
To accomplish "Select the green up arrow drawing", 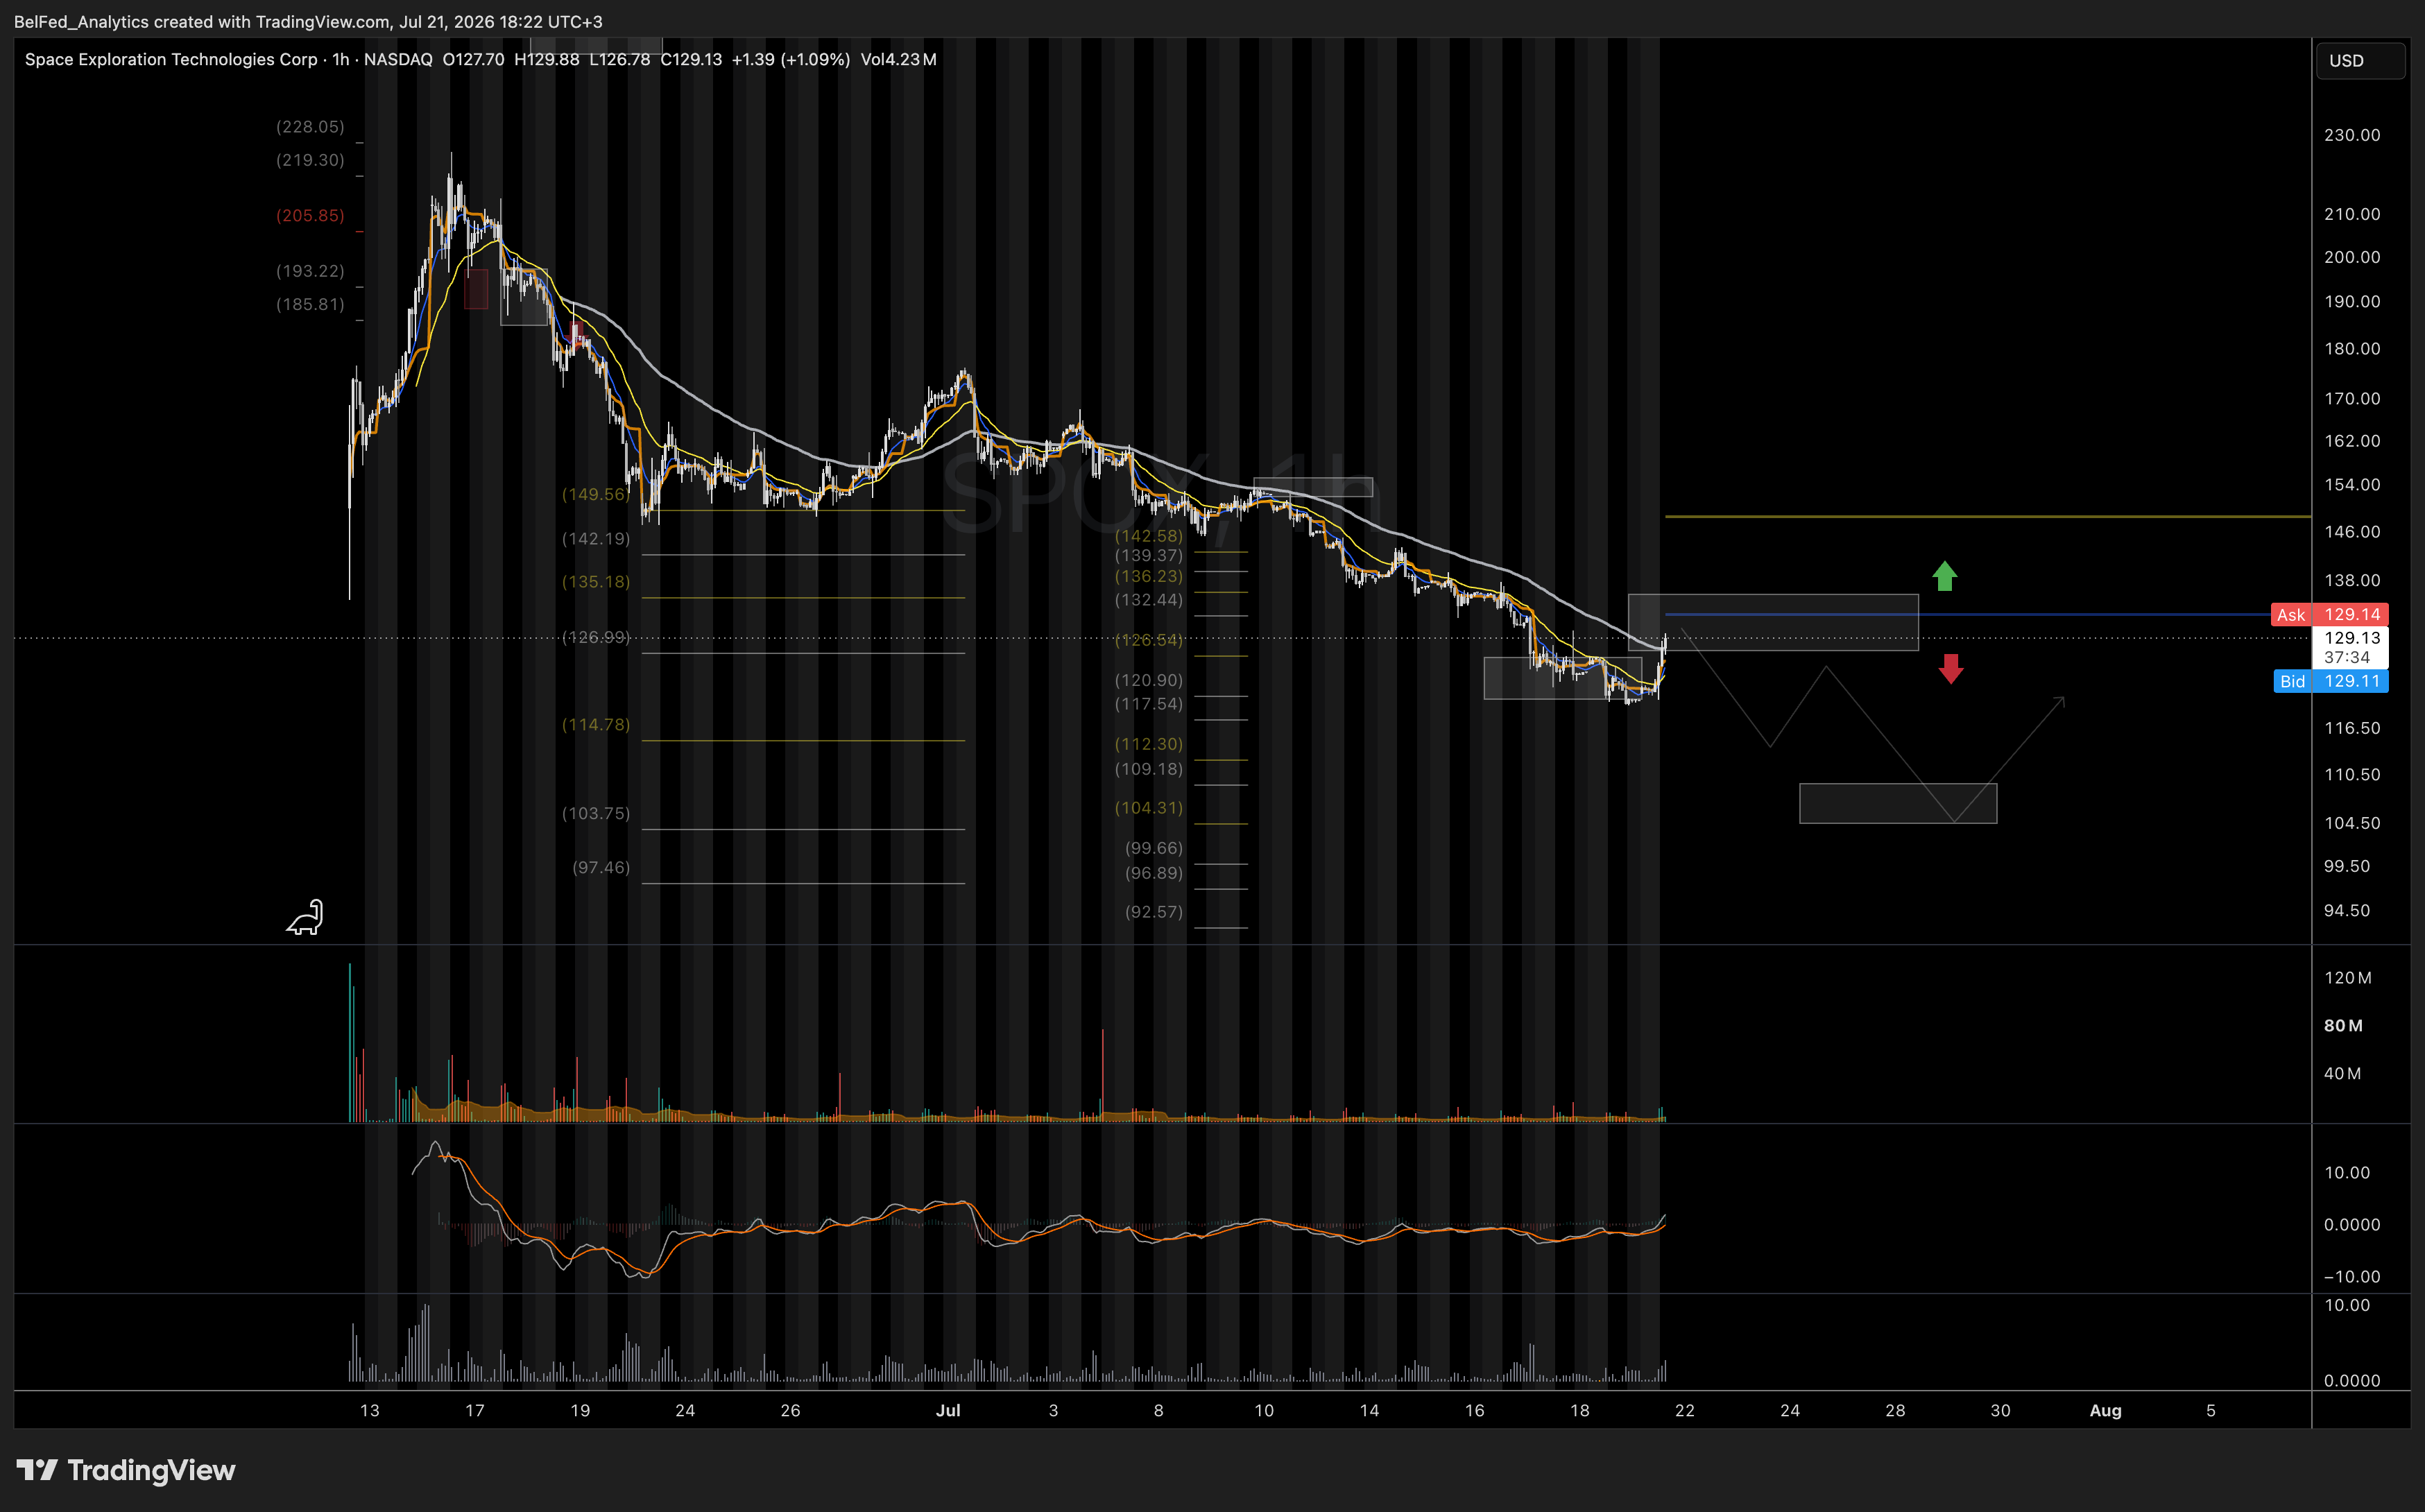I will tap(1944, 576).
